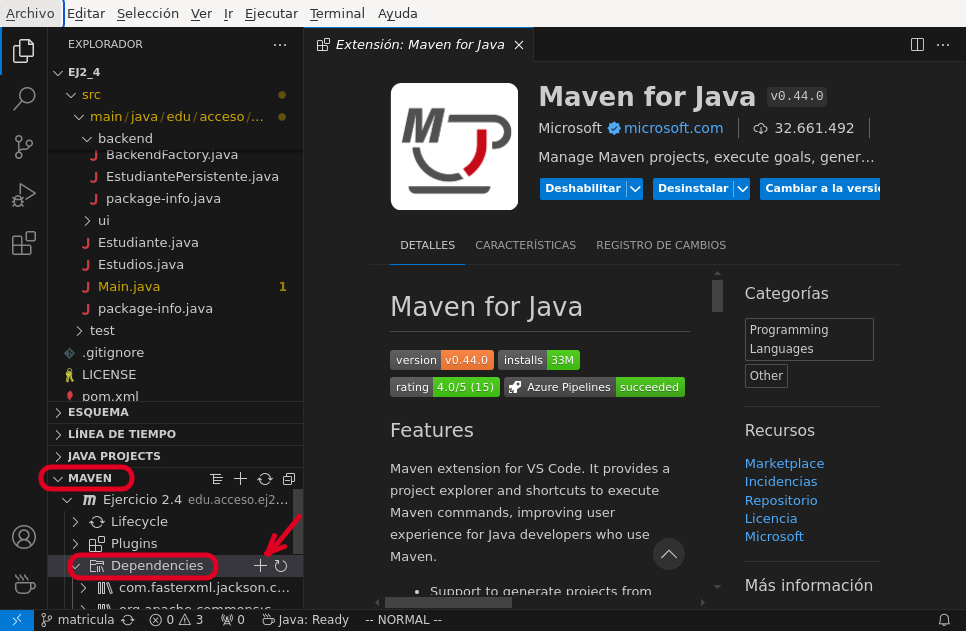Viewport: 966px width, 631px height.
Task: Click remote window indicator in status bar
Action: [17, 620]
